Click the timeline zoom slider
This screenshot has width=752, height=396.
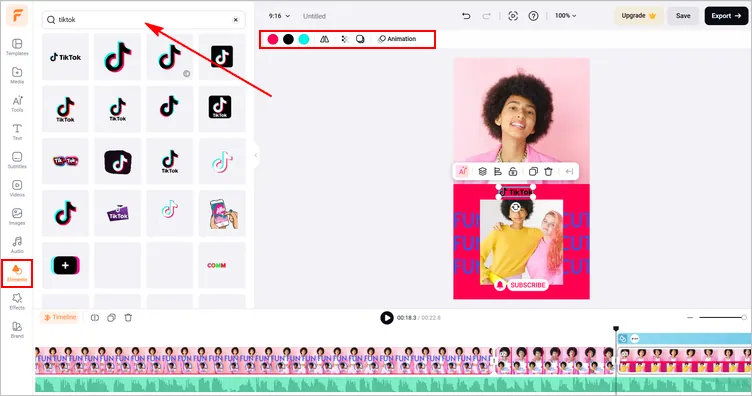(722, 317)
